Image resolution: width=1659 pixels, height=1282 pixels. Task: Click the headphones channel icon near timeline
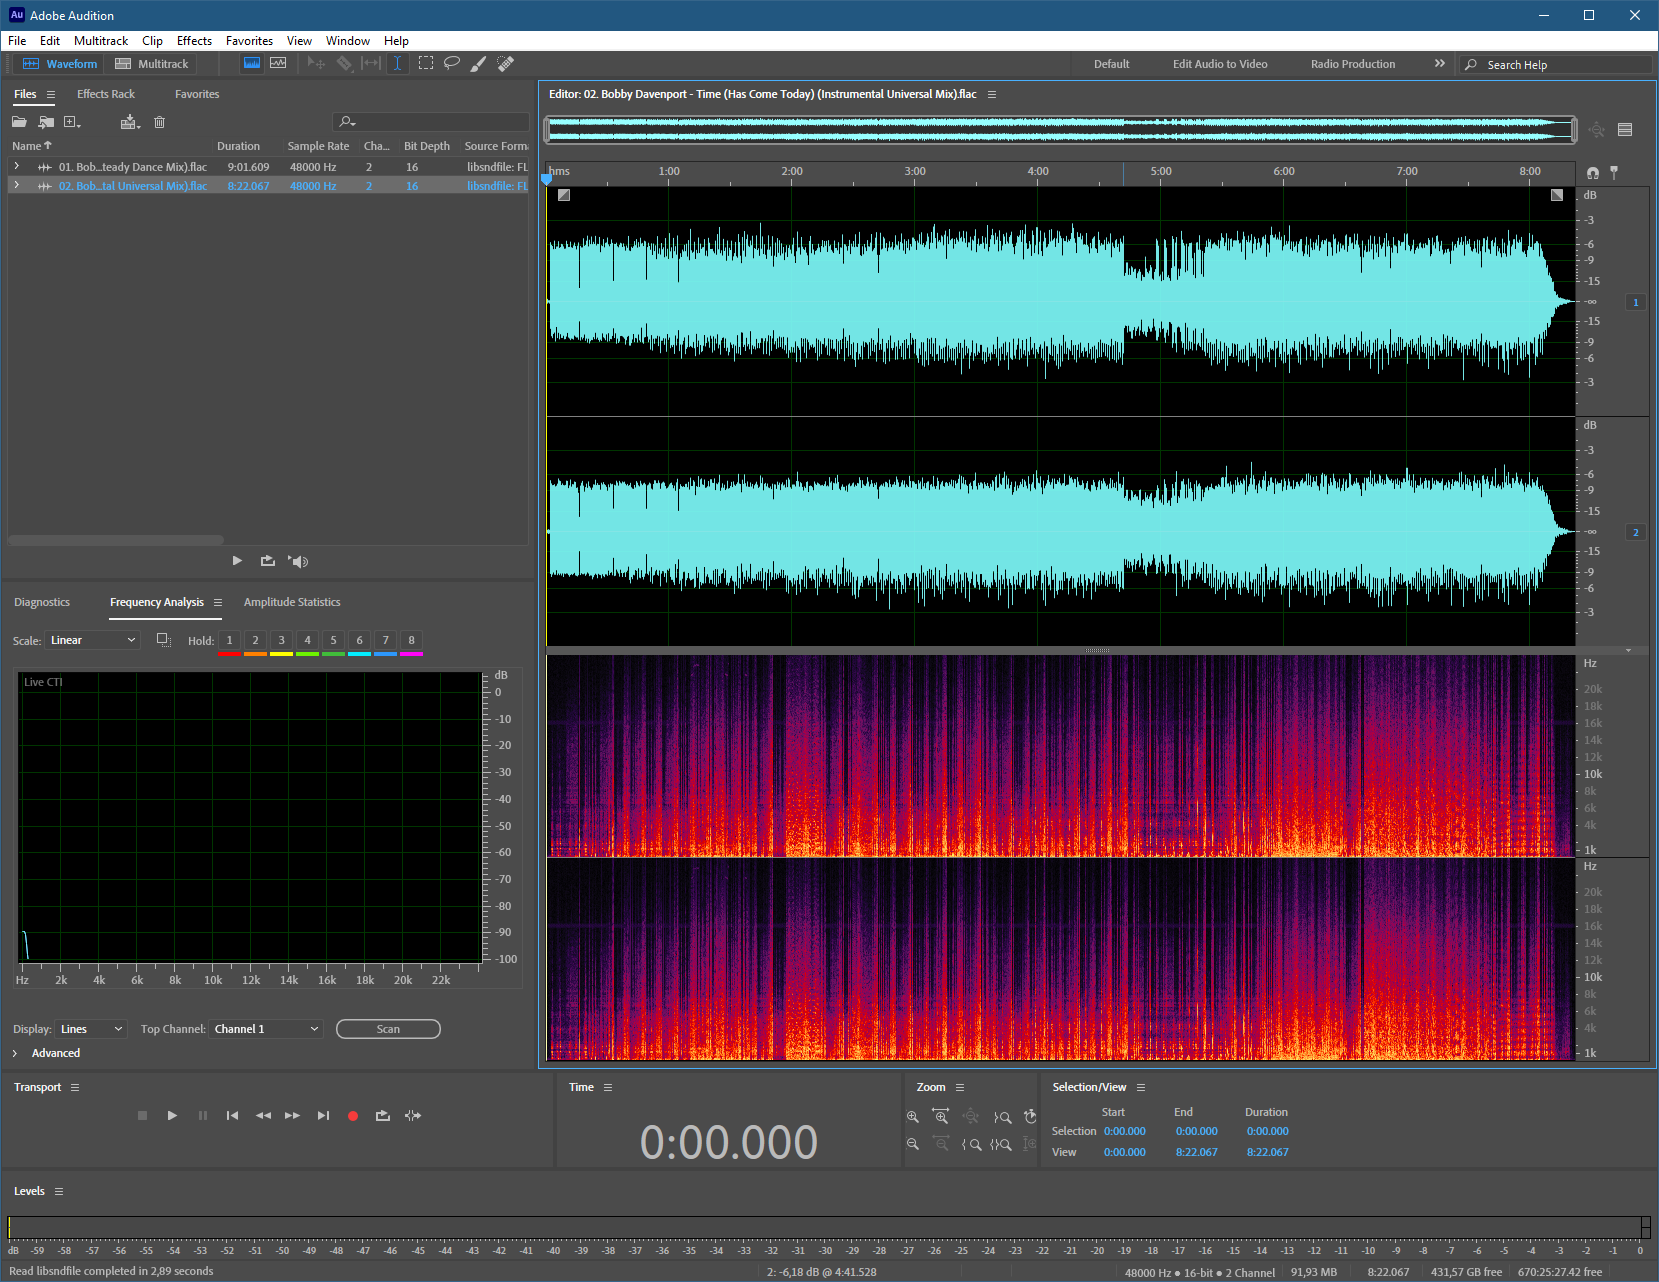pos(1592,172)
